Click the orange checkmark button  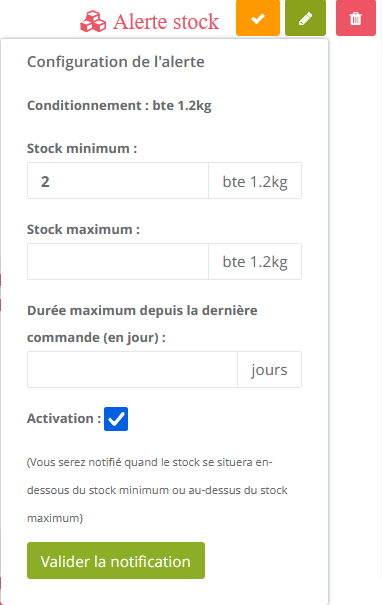(x=258, y=18)
